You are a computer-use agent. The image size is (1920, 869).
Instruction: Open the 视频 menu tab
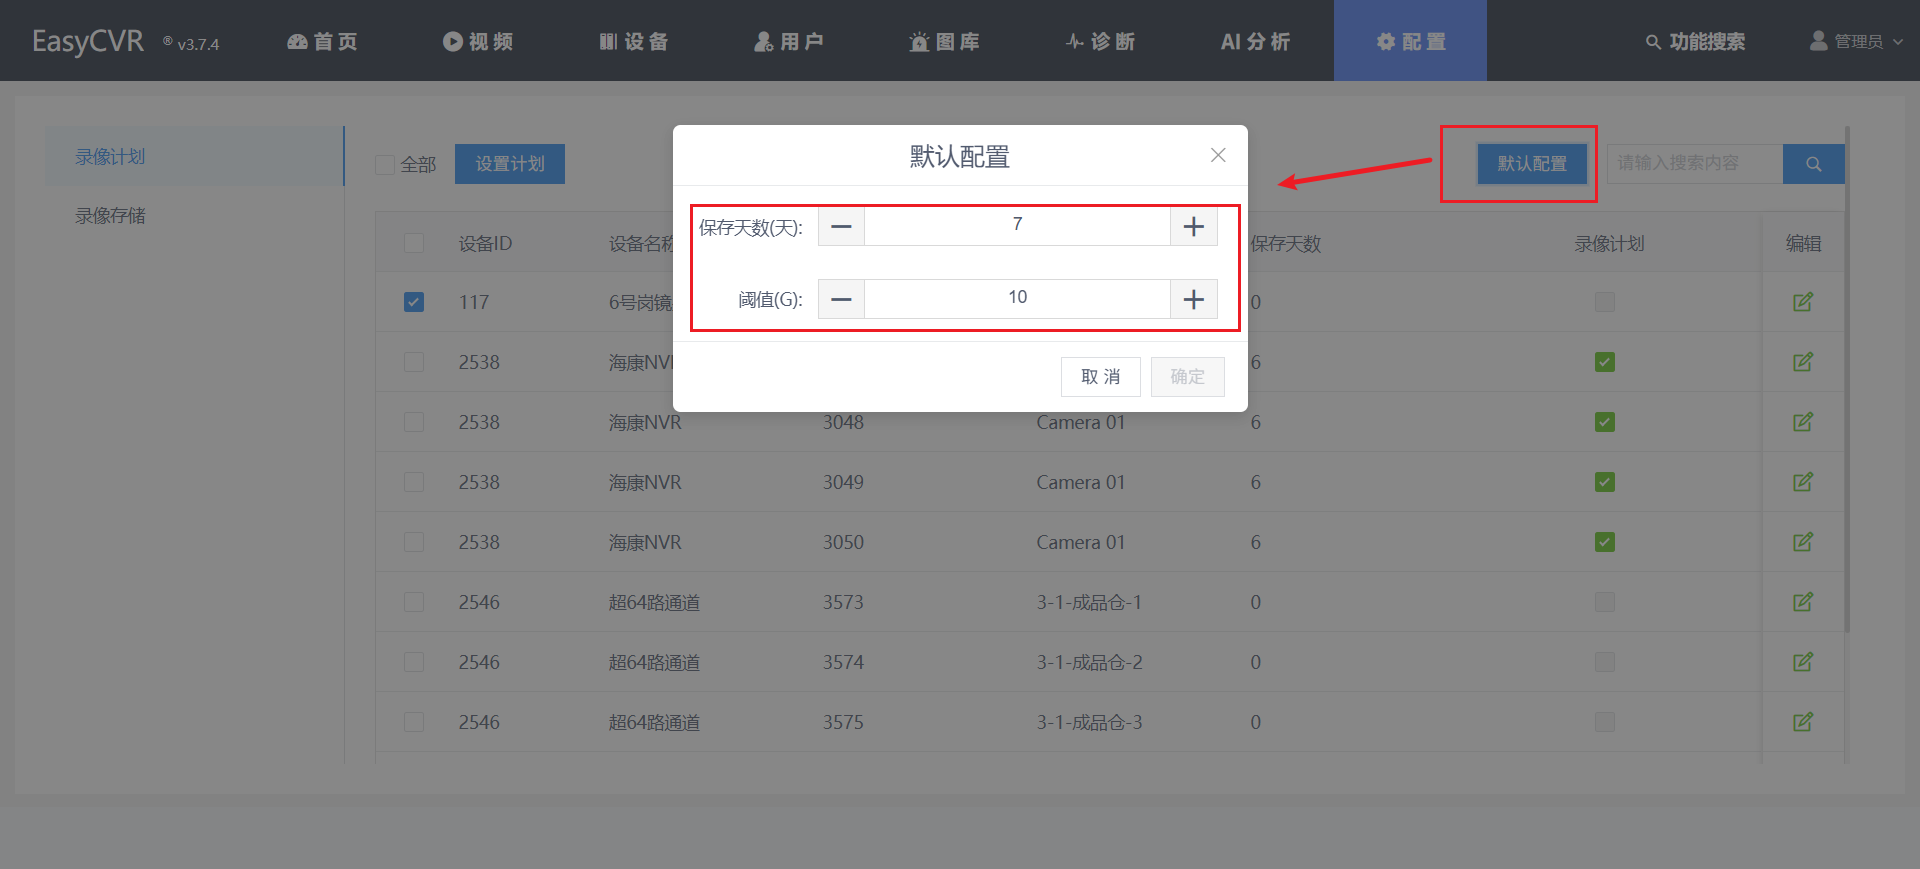coord(478,41)
